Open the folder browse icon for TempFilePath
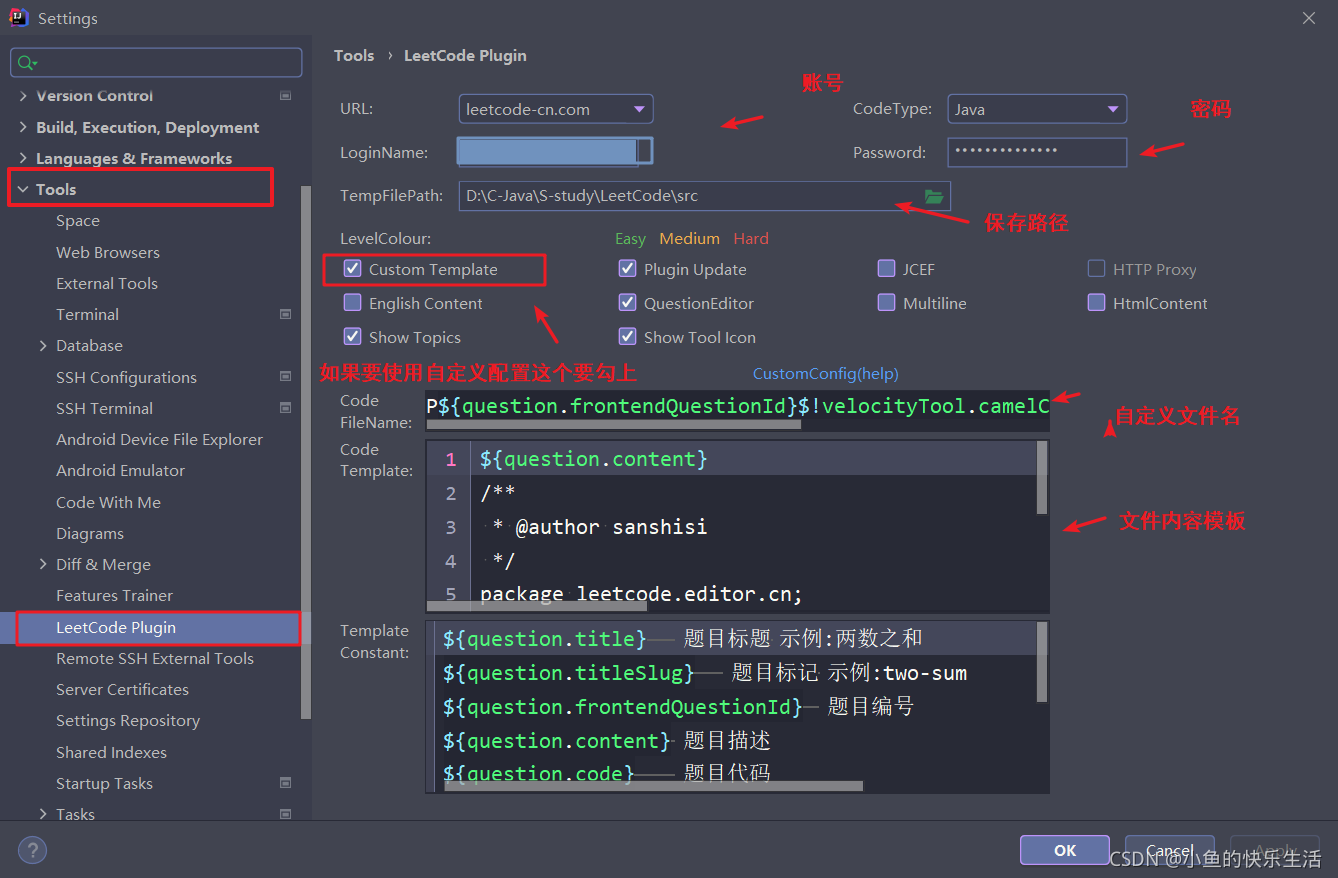This screenshot has width=1338, height=878. [934, 197]
